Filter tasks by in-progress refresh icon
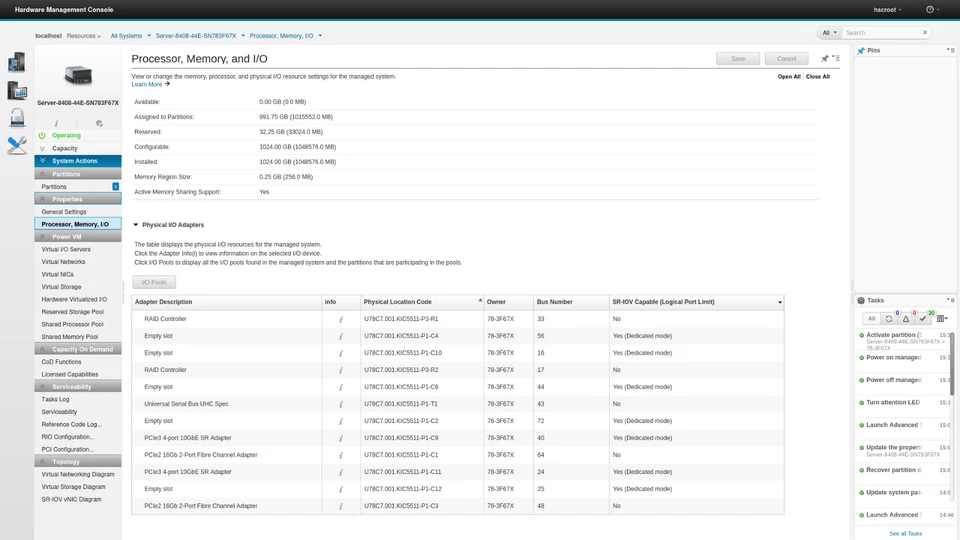The height and width of the screenshot is (540, 960). point(889,318)
